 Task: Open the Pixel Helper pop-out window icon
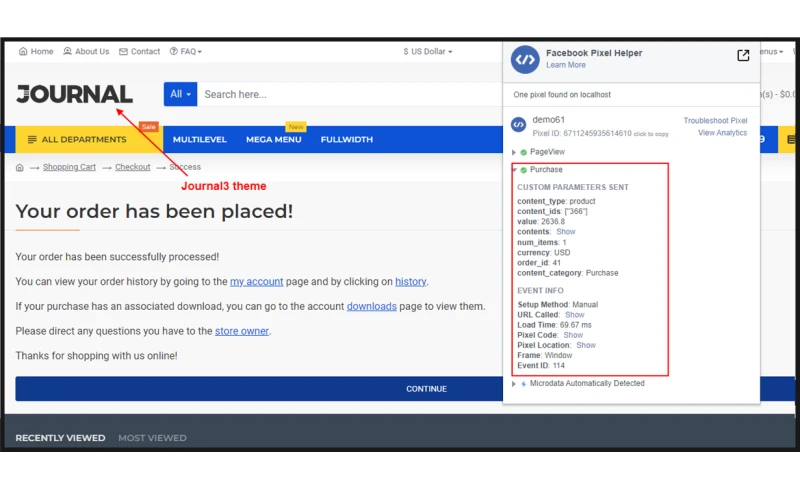[743, 56]
